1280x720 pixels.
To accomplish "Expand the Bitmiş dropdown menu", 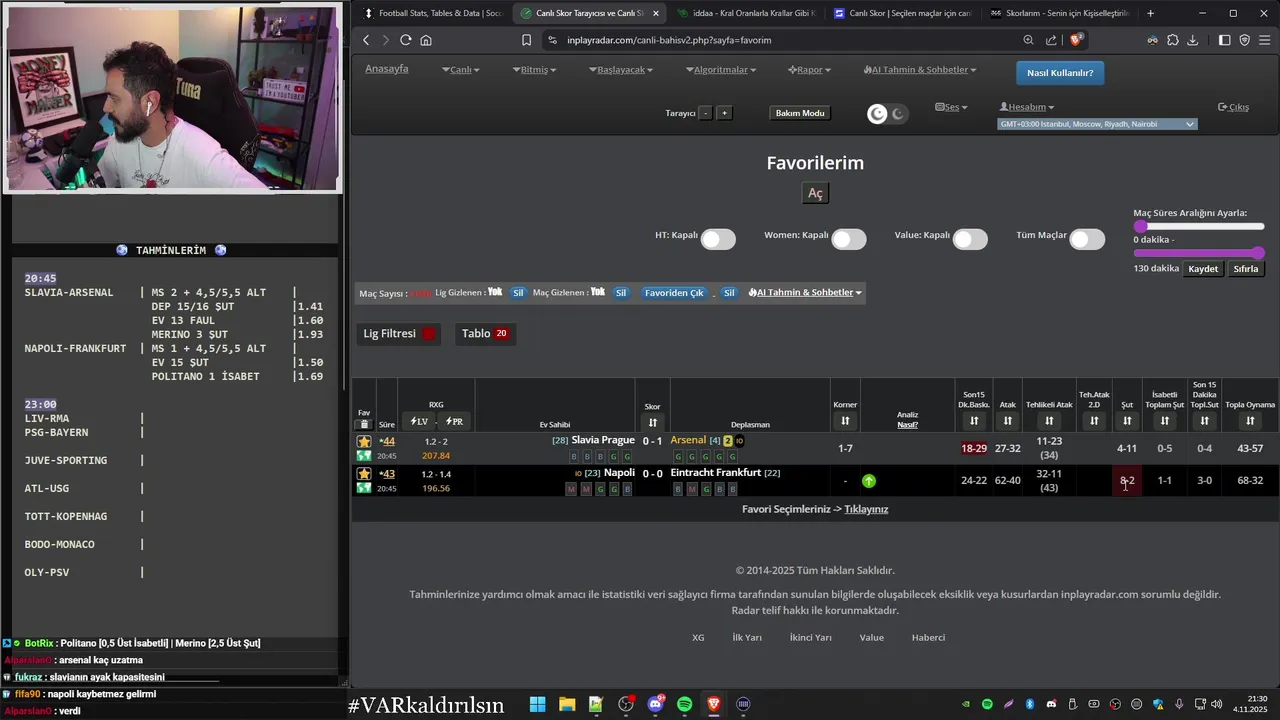I will click(535, 70).
